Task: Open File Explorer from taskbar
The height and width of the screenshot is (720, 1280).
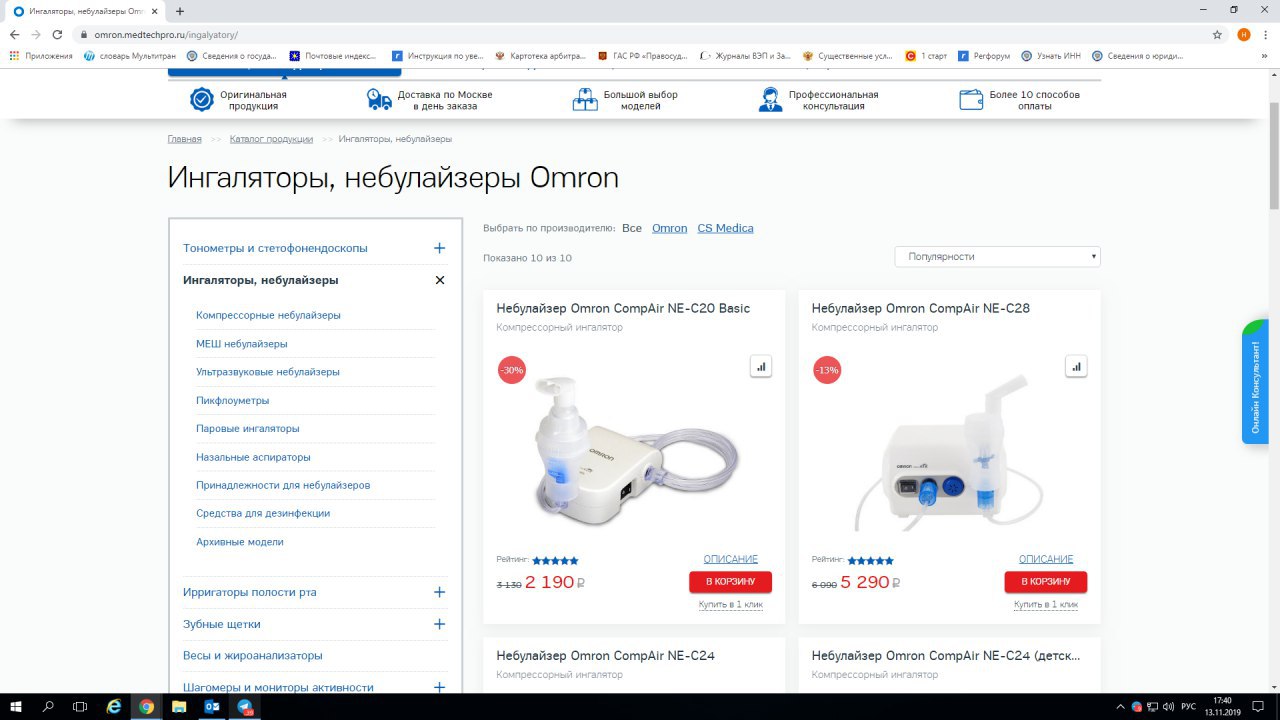Action: pyautogui.click(x=179, y=706)
